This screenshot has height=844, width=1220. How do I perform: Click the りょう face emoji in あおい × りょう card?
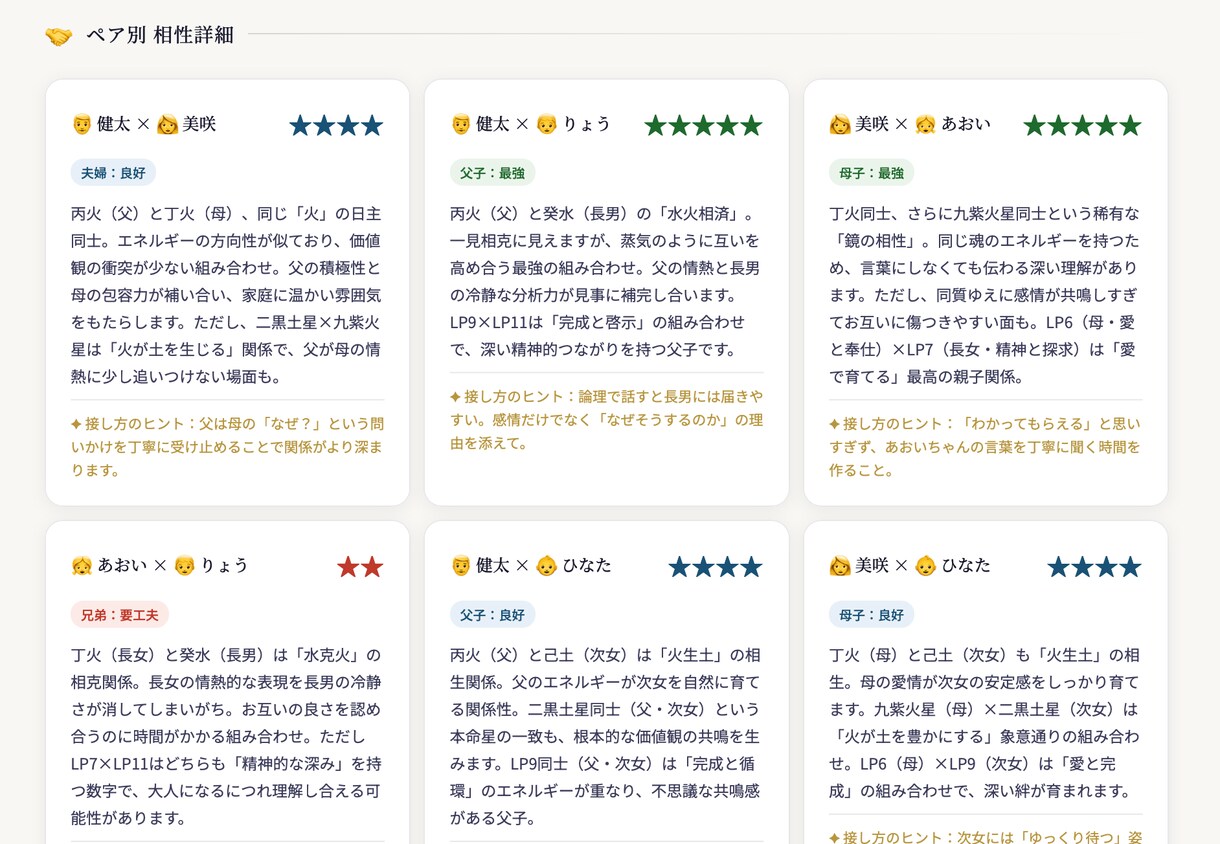tap(184, 565)
